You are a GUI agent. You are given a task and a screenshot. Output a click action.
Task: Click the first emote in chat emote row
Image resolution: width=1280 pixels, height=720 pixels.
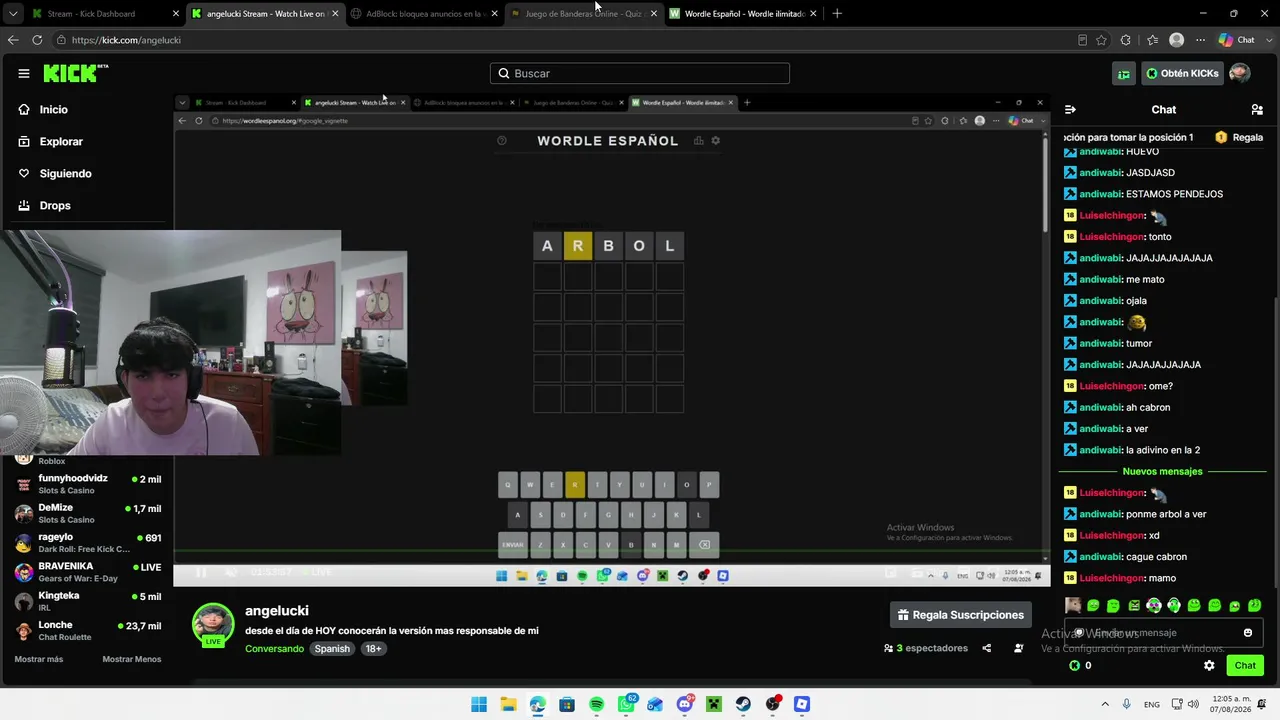(1073, 605)
